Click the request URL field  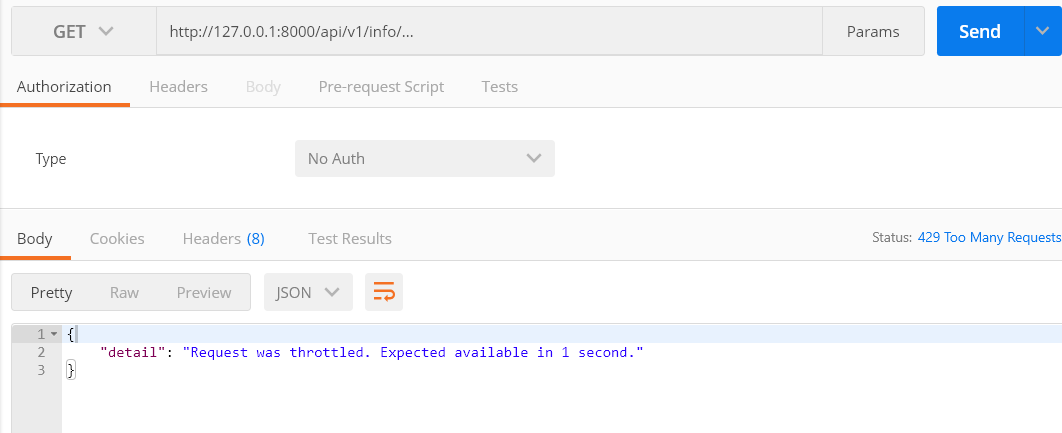tap(488, 32)
